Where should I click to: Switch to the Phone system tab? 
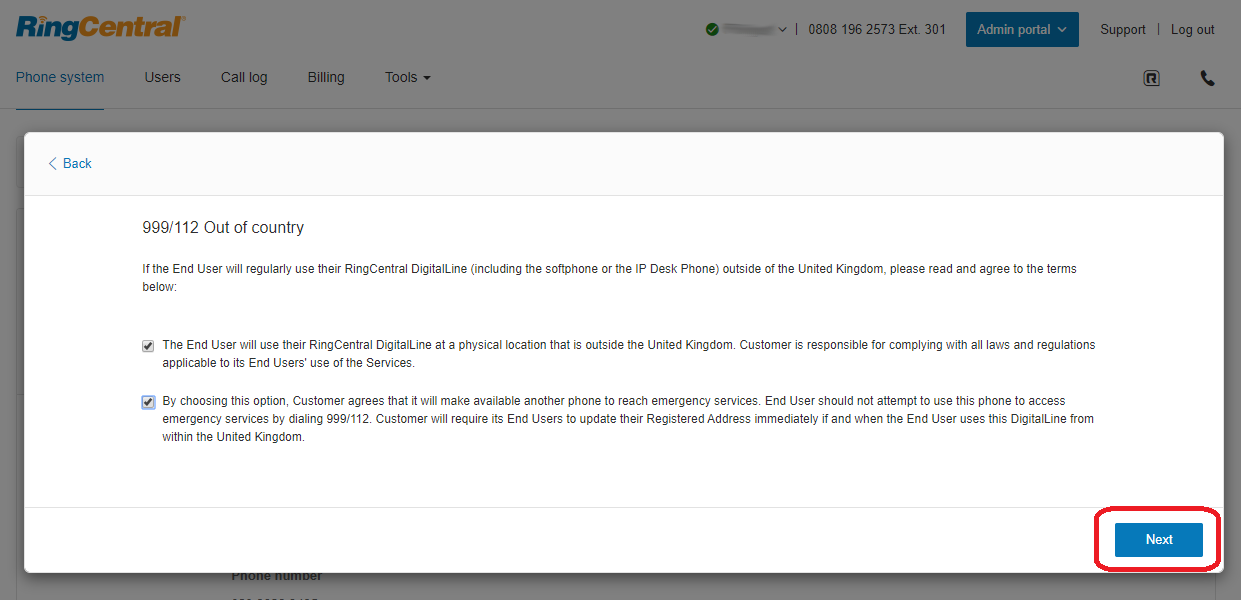pos(60,78)
